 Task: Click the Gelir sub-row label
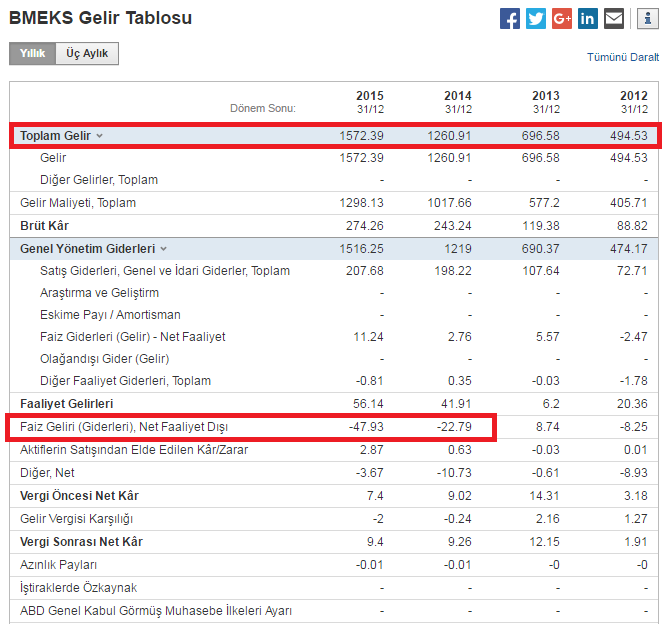[53, 158]
